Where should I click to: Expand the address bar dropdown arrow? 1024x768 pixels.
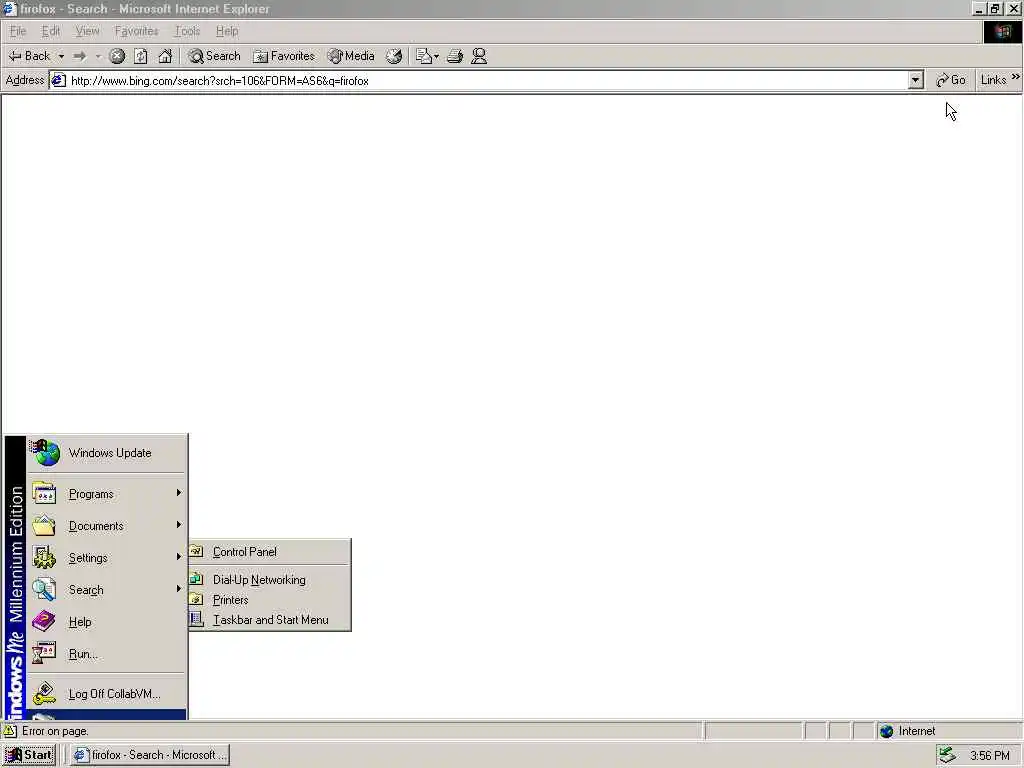915,80
